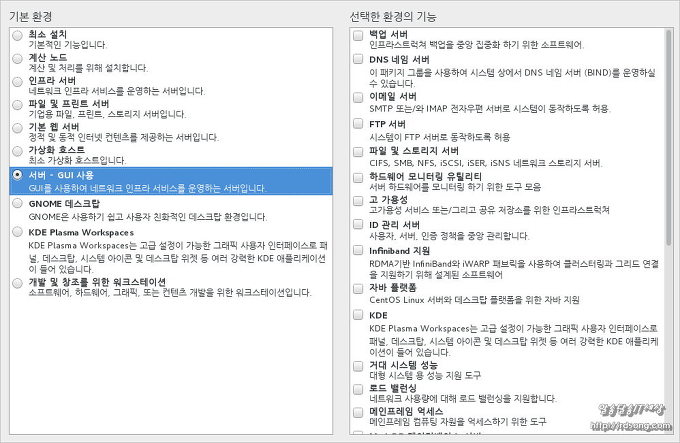Image resolution: width=680 pixels, height=443 pixels.
Task: Check the DNS 네임 서버 add-on
Action: tap(358, 60)
